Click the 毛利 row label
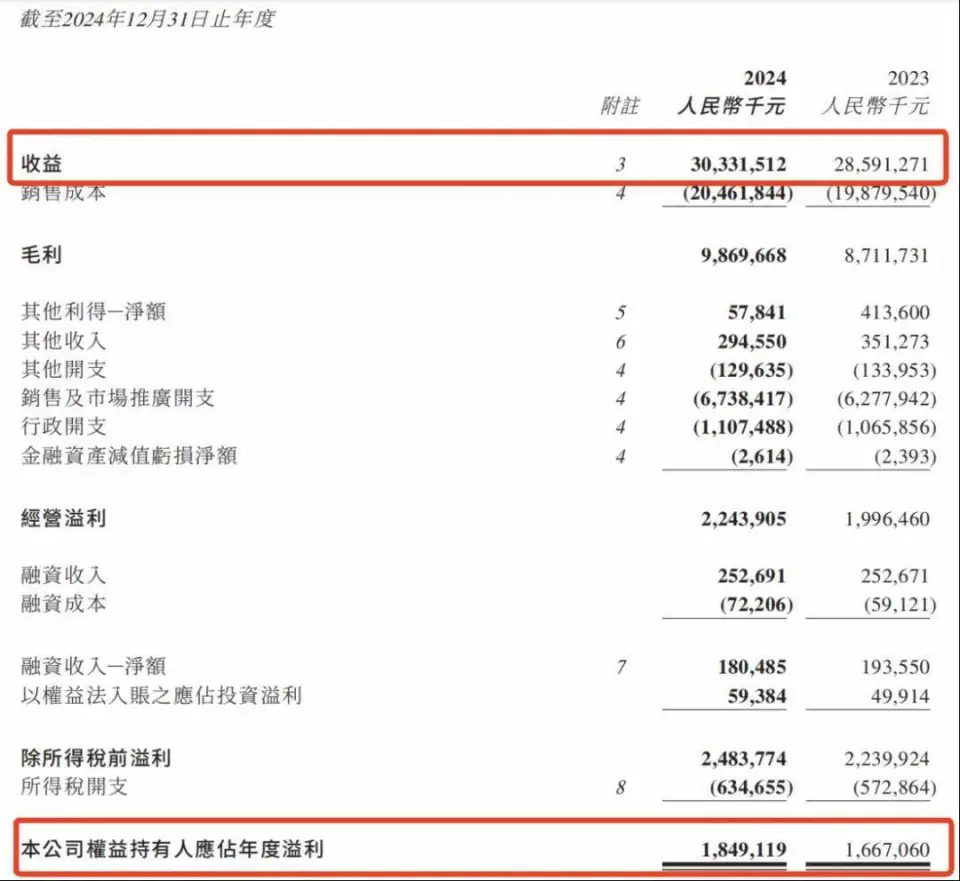This screenshot has height=881, width=960. (41, 255)
